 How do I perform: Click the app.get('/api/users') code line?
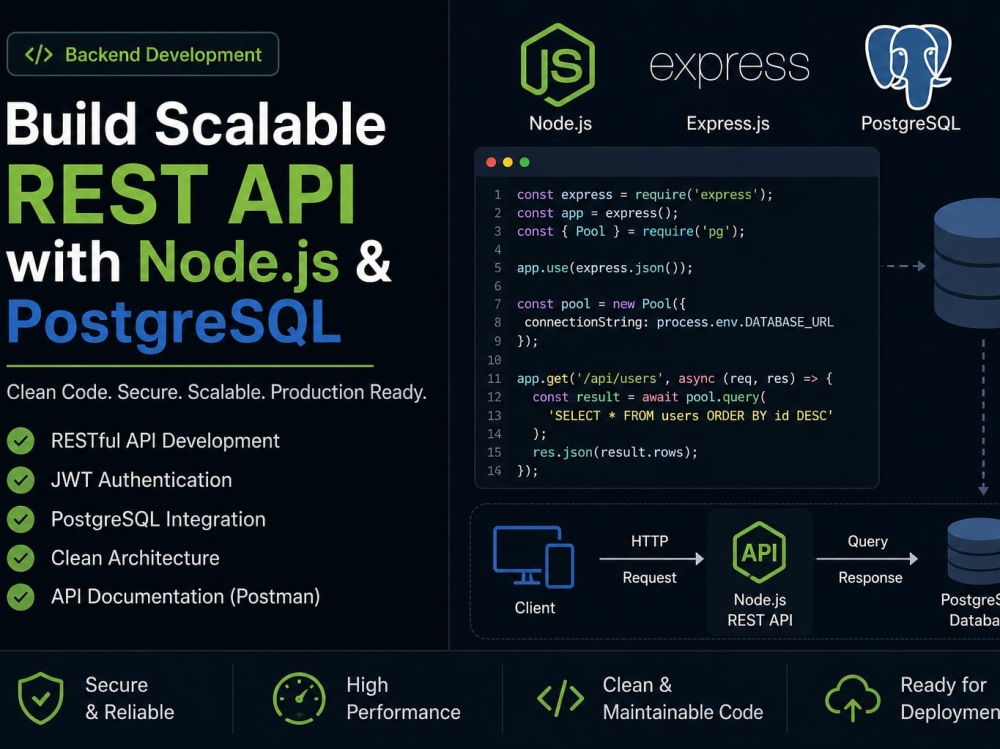(674, 379)
